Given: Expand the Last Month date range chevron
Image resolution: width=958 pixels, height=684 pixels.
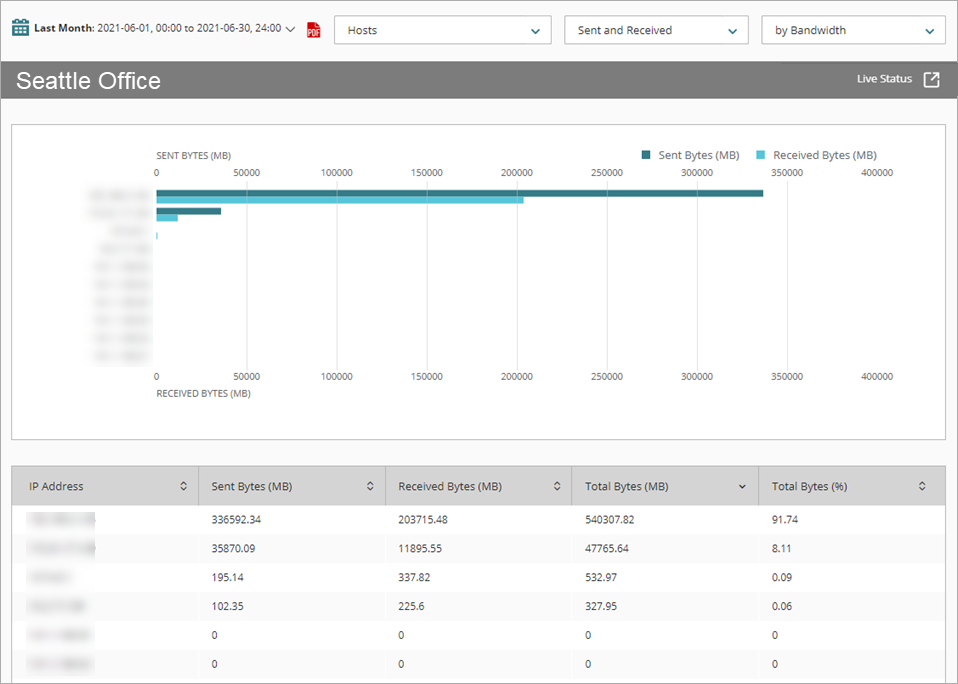Looking at the screenshot, I should [x=289, y=28].
